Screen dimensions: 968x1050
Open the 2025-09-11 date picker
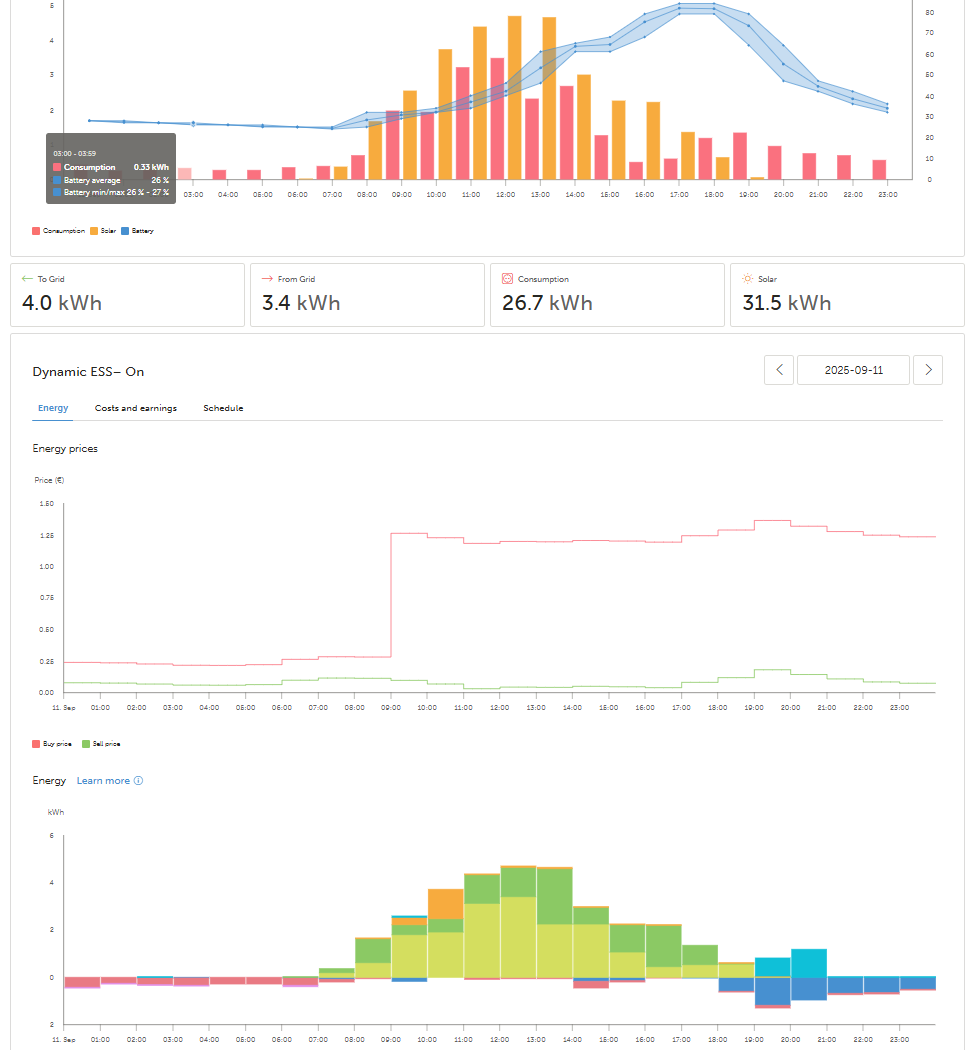click(854, 370)
